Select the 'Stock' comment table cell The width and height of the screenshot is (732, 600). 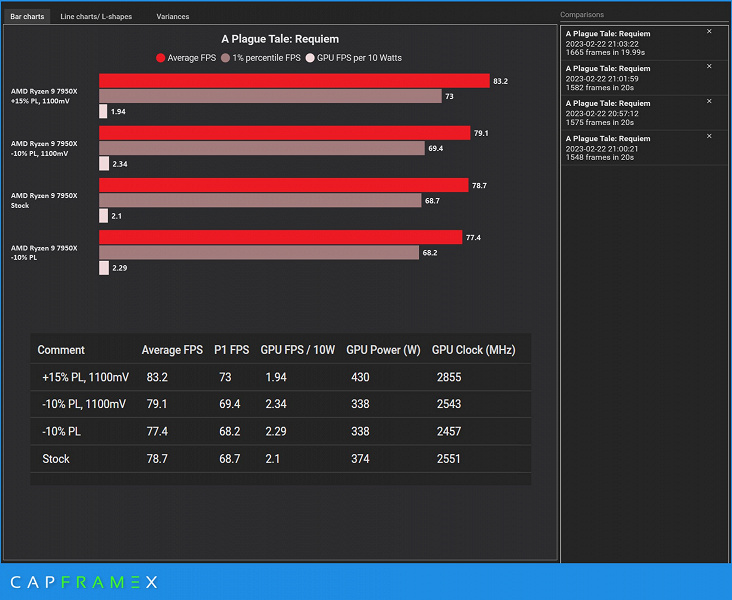[56, 459]
